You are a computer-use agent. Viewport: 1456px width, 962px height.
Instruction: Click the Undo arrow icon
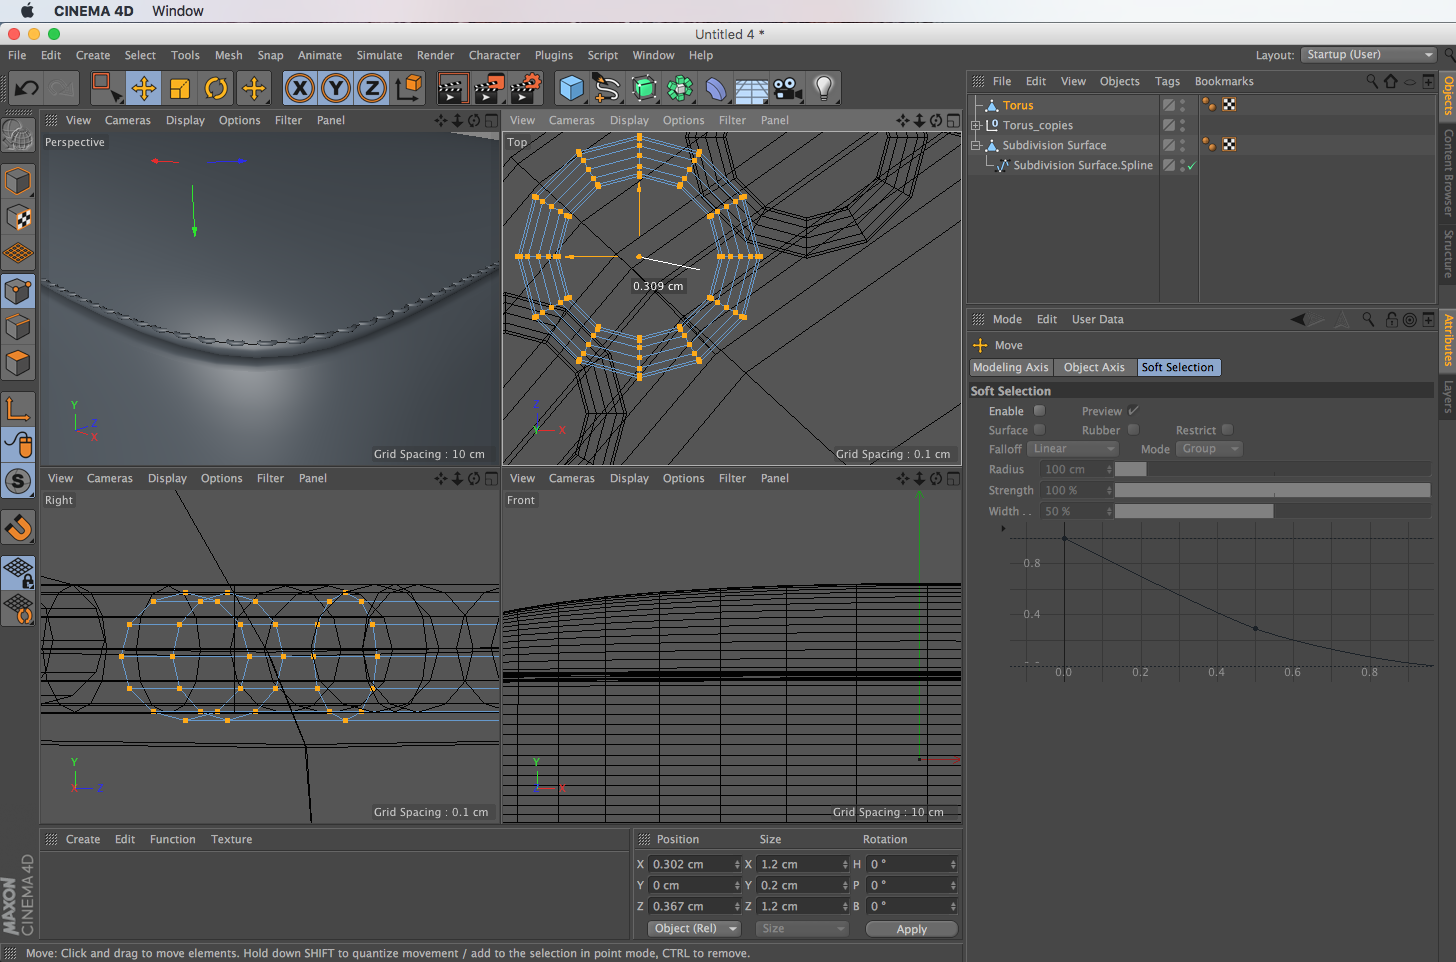click(x=26, y=88)
